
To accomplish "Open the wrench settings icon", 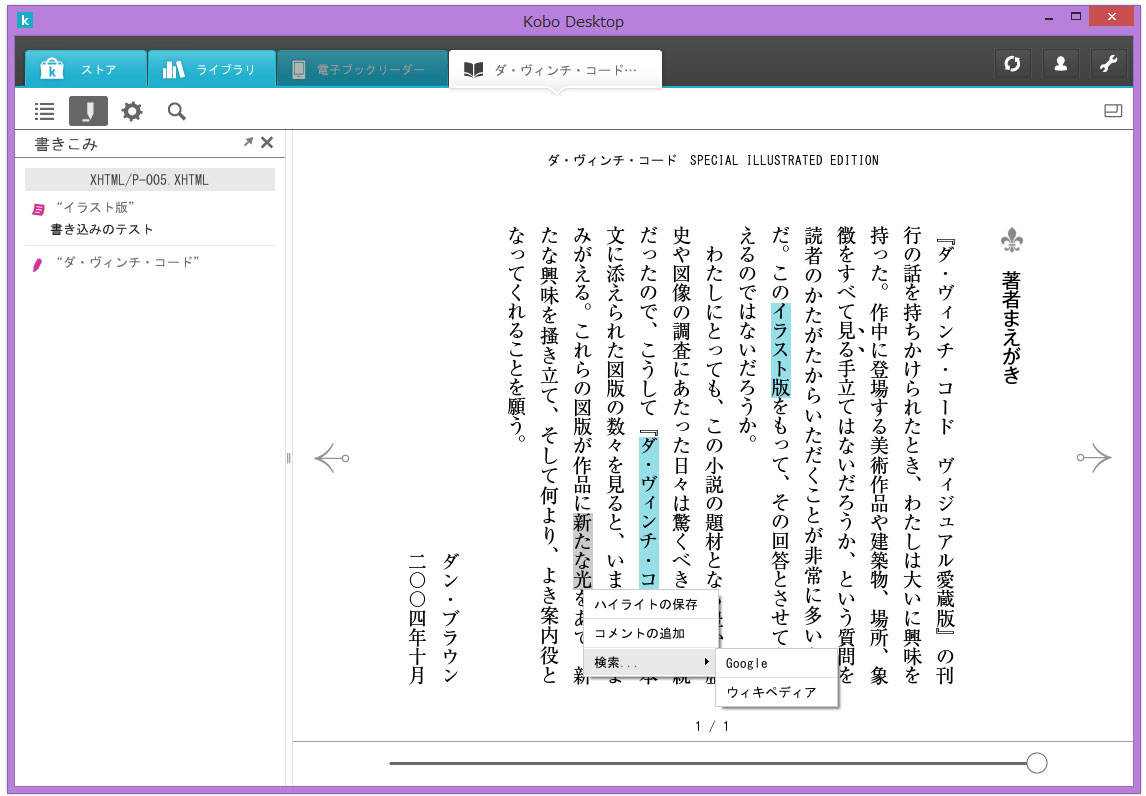I will (1109, 64).
